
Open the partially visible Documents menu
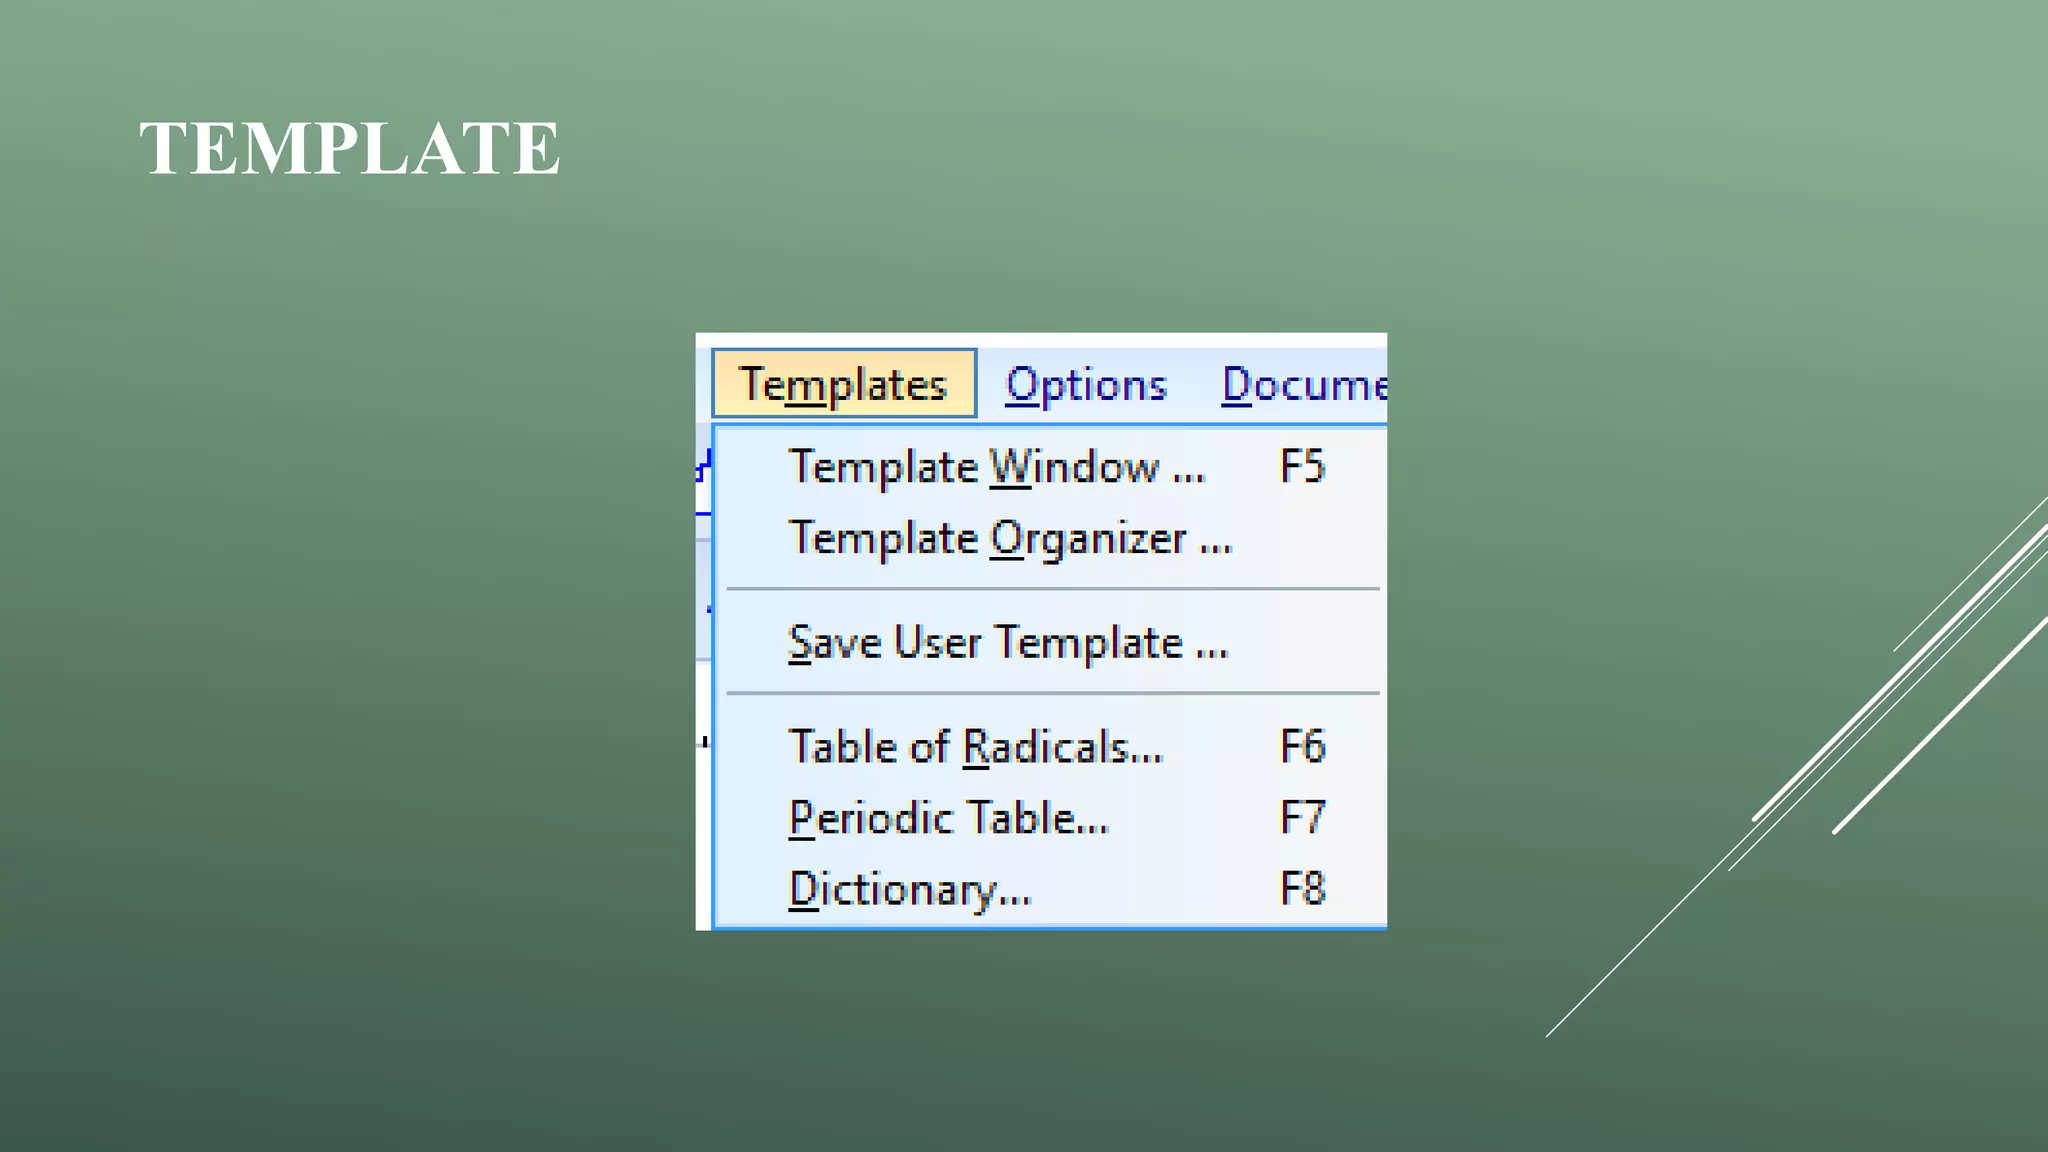tap(1303, 385)
